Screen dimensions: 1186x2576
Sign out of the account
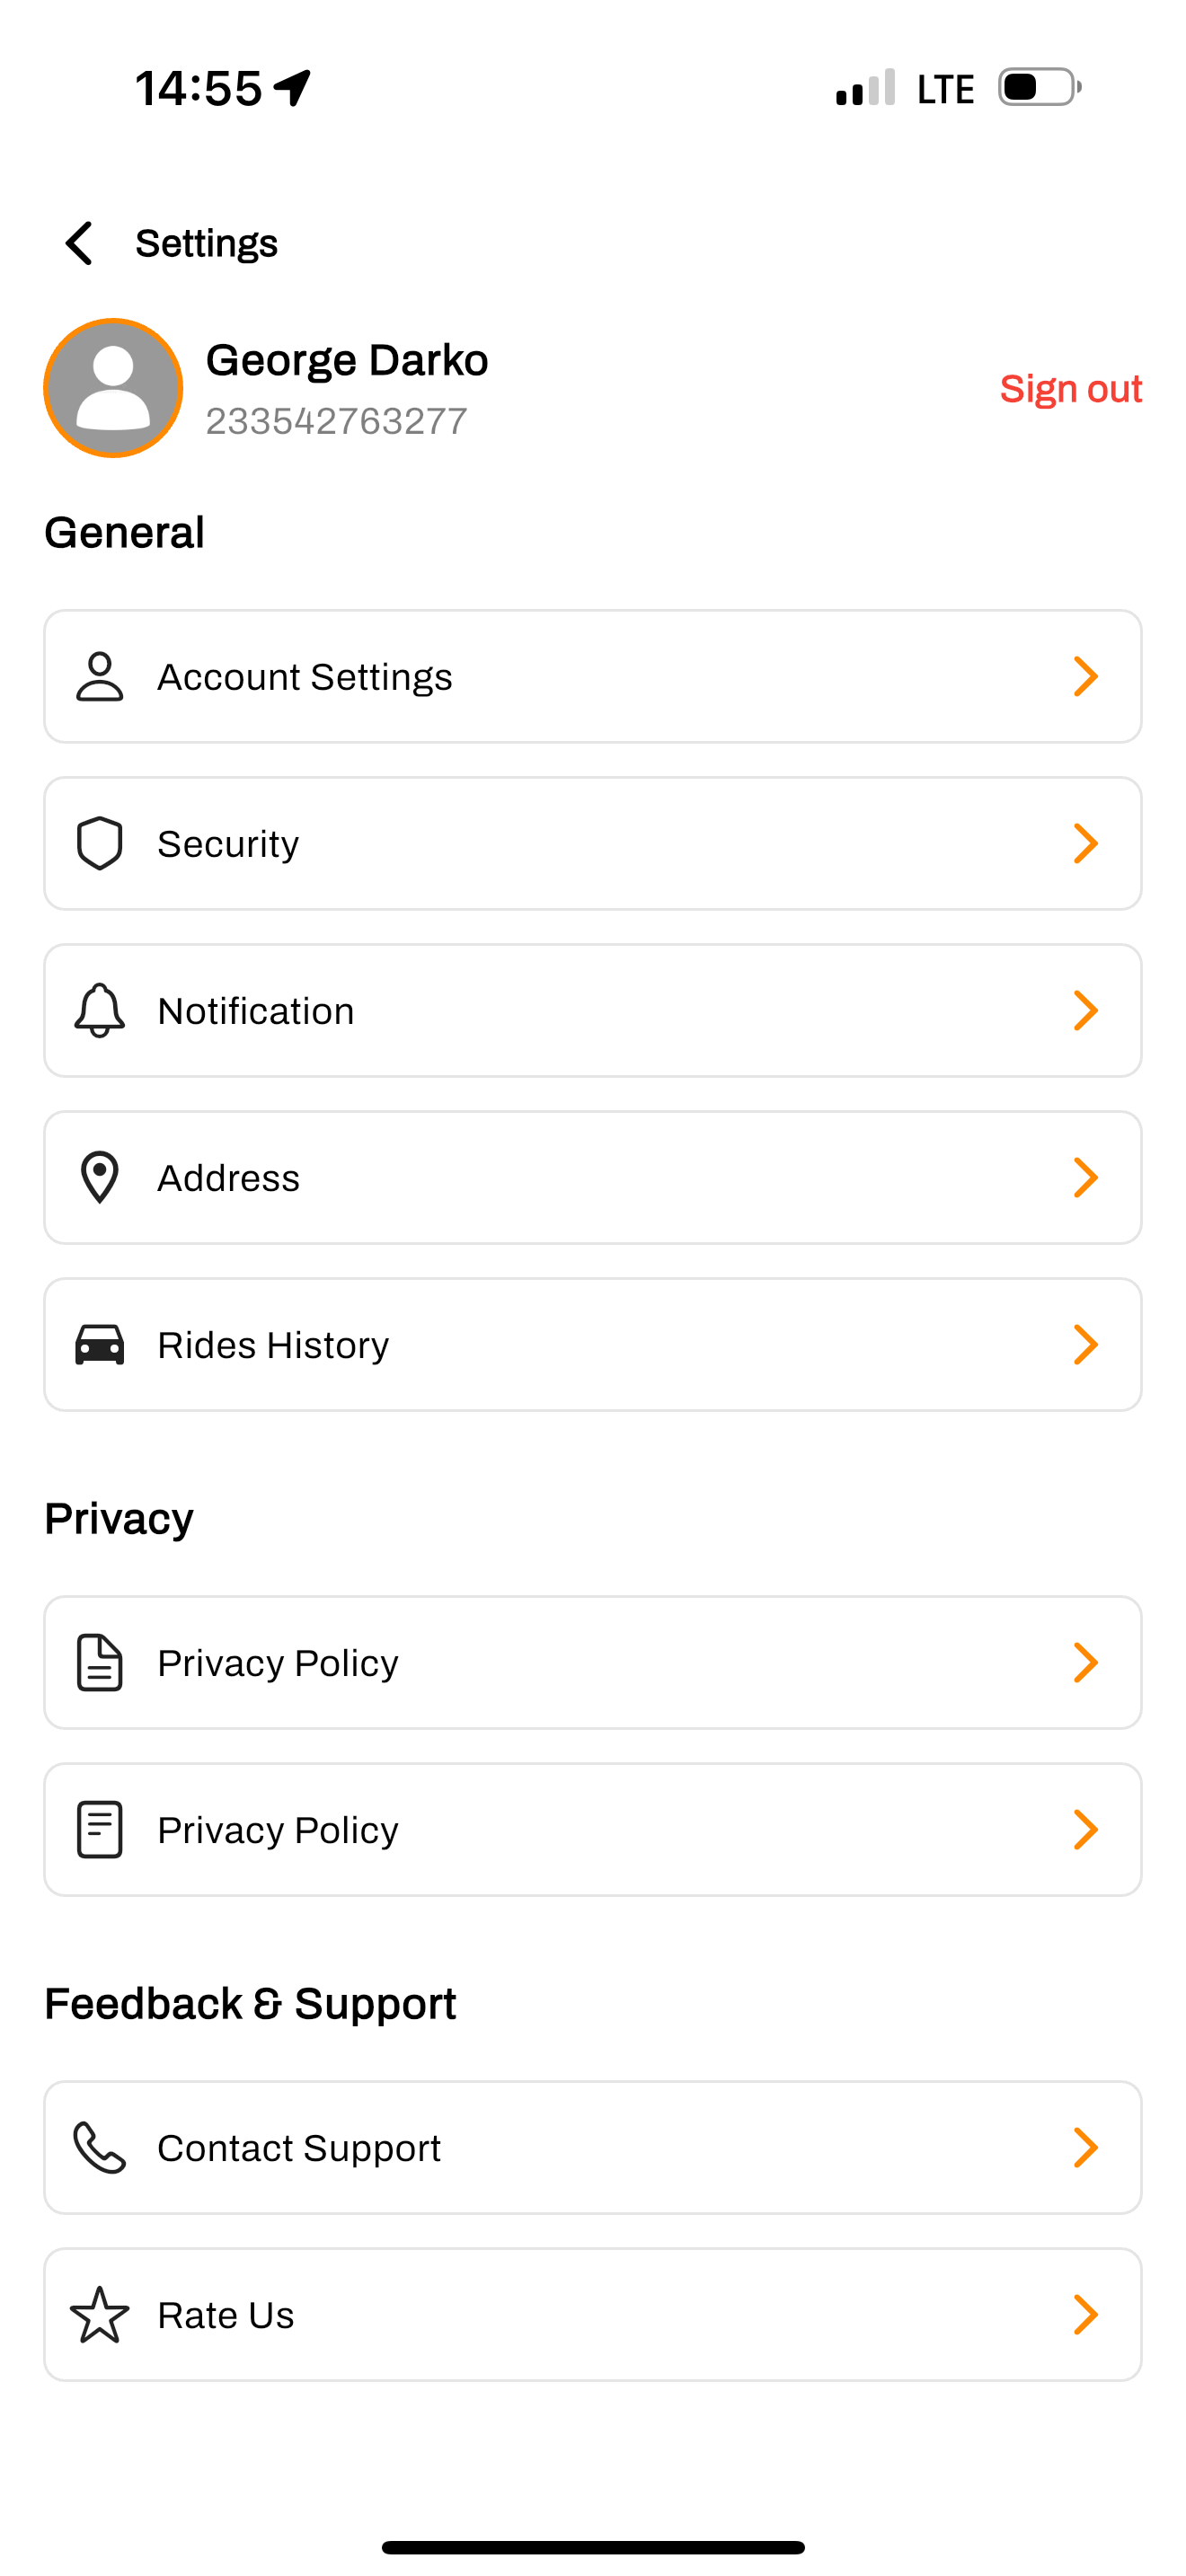pos(1071,389)
